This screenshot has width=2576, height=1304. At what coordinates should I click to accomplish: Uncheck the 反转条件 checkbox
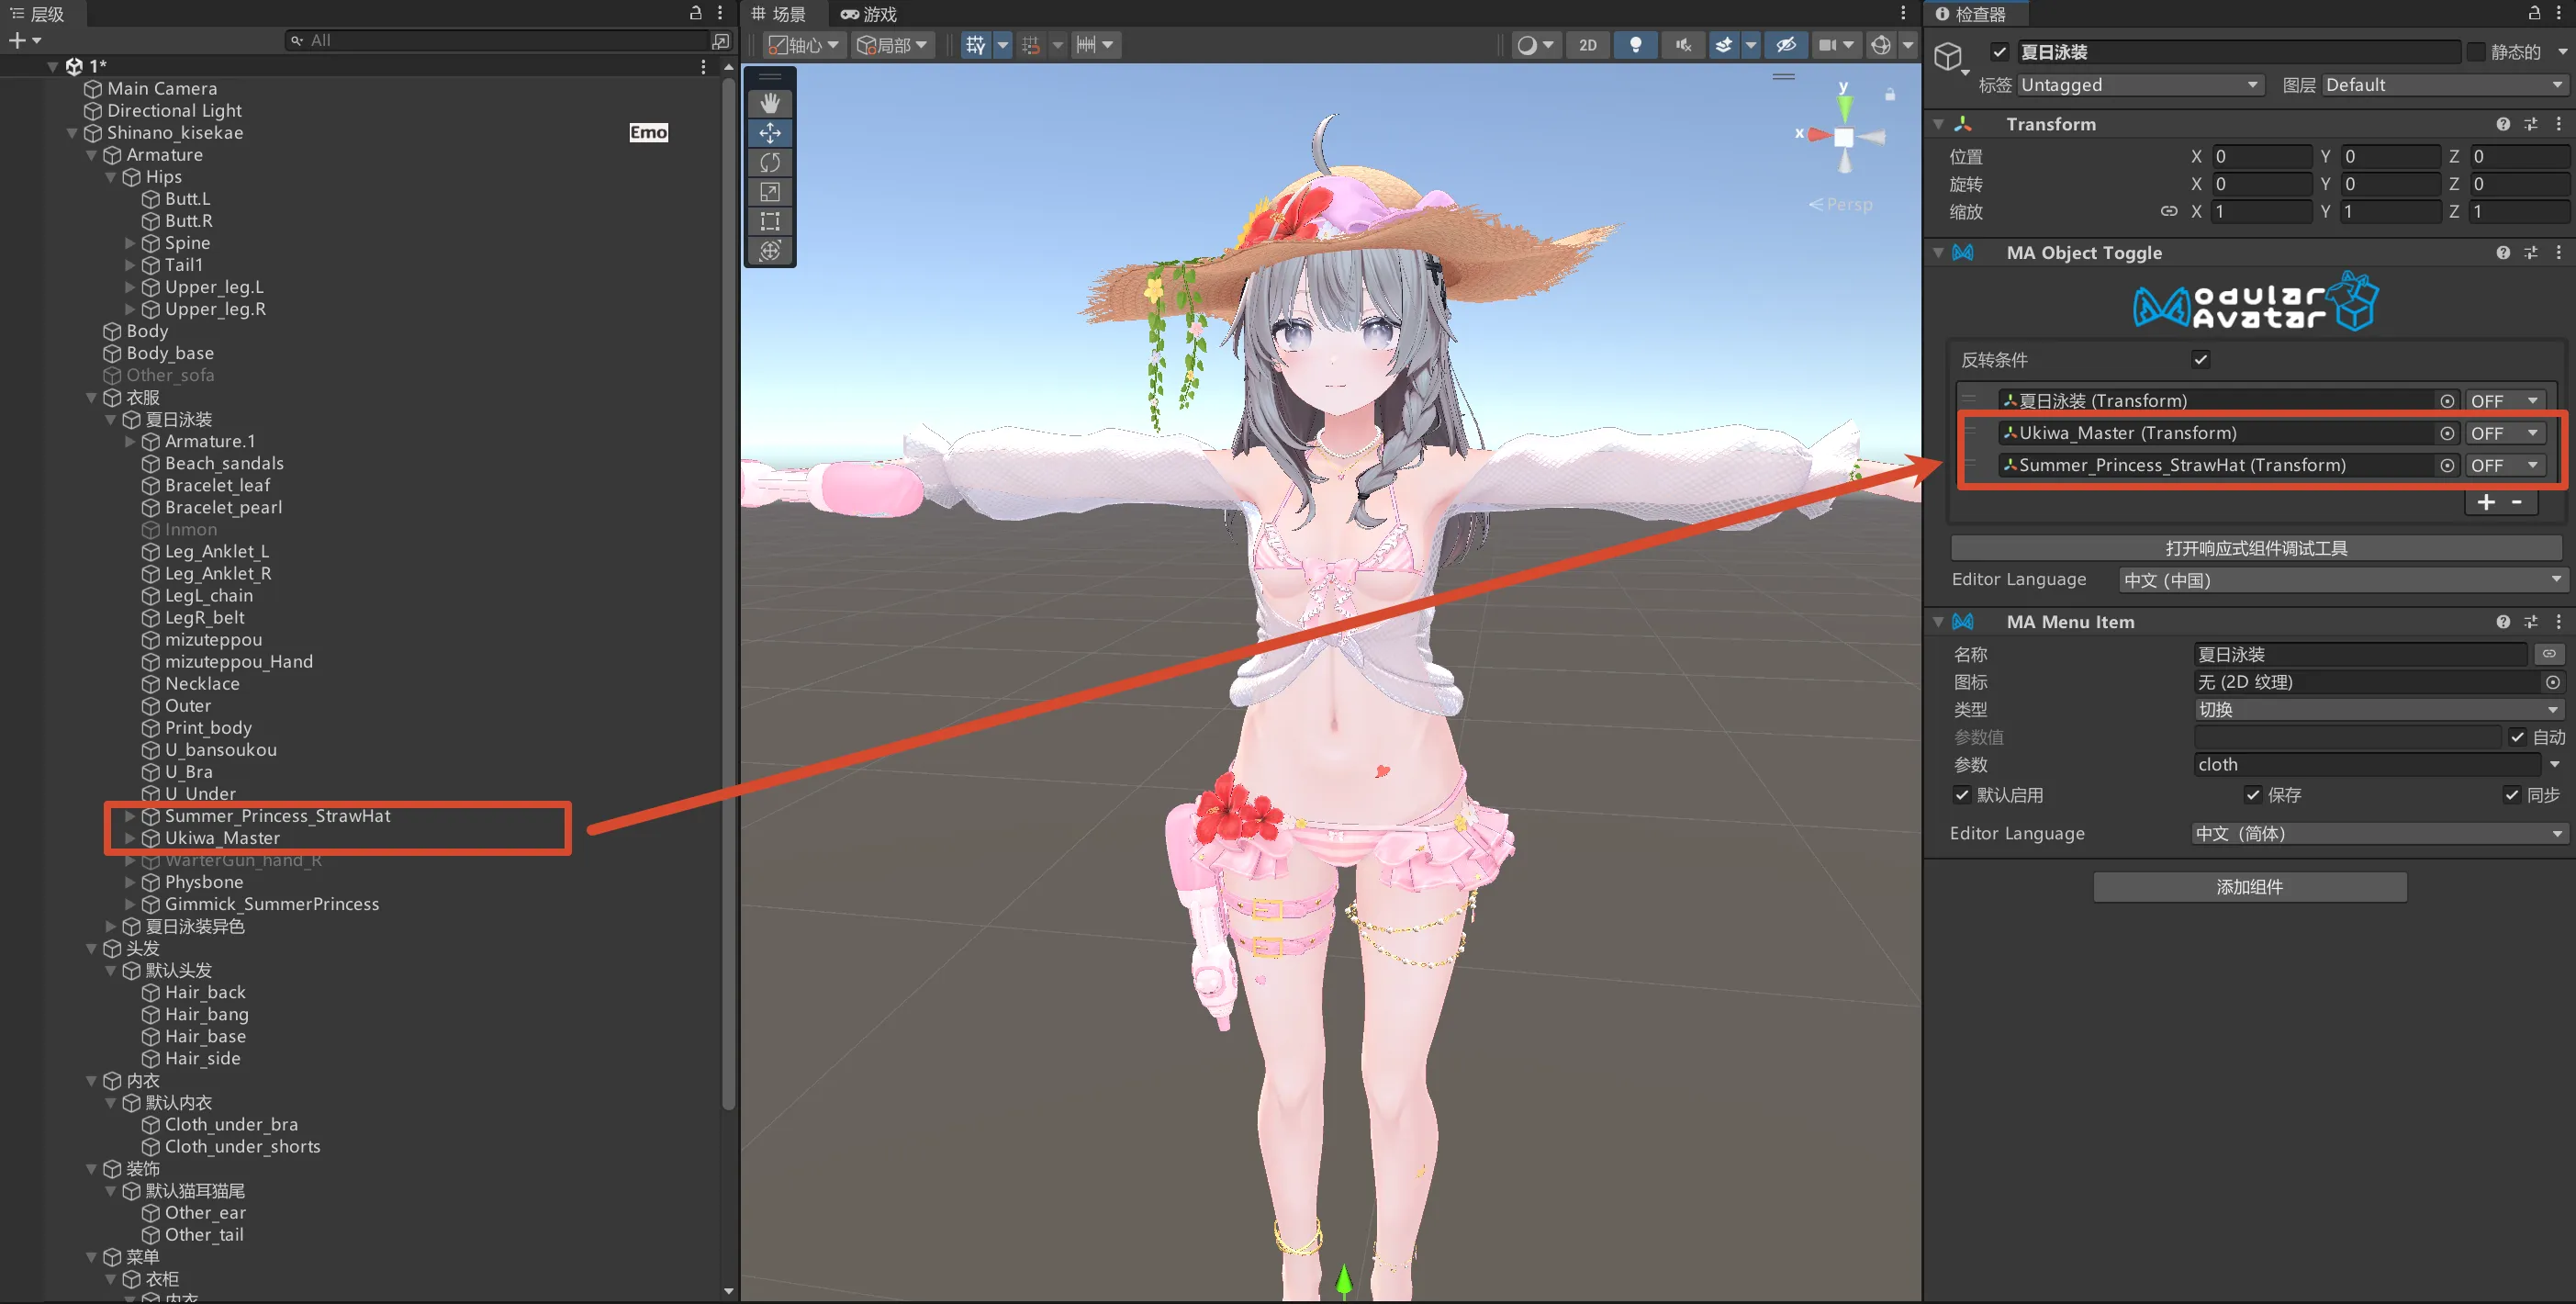point(2200,360)
